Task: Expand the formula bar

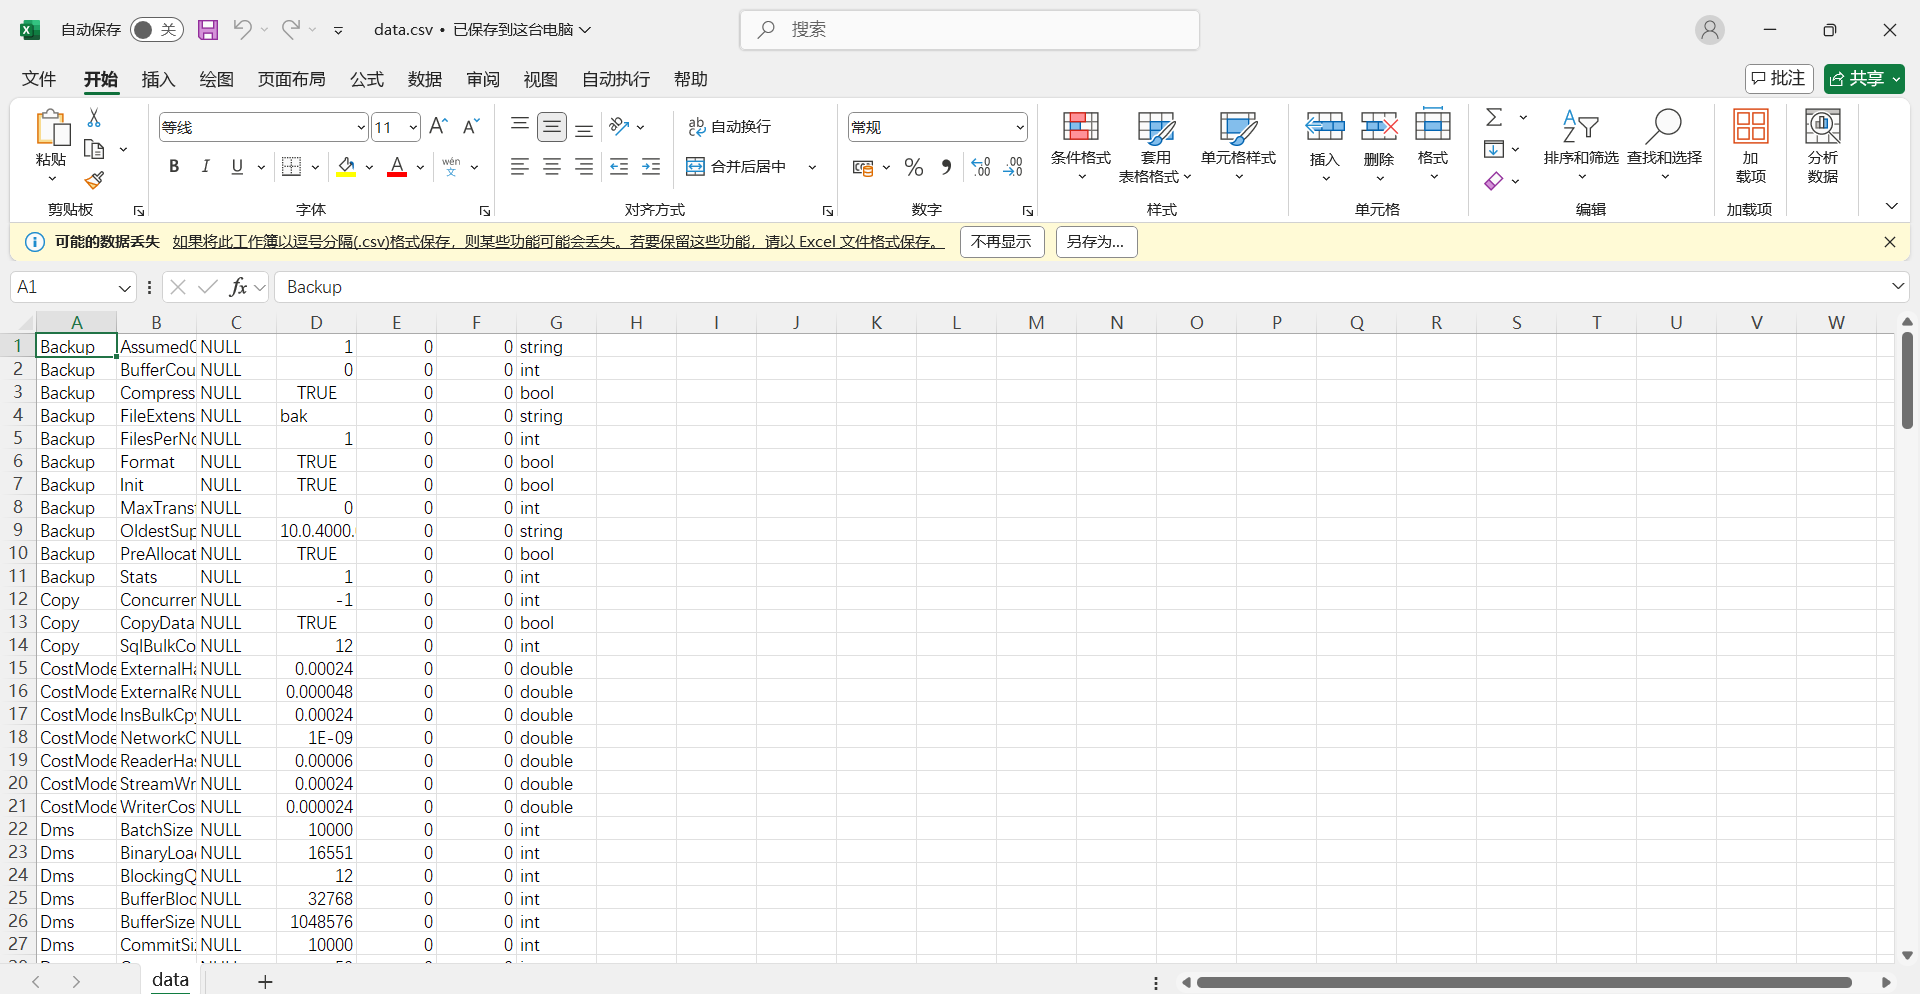Action: 1898,286
